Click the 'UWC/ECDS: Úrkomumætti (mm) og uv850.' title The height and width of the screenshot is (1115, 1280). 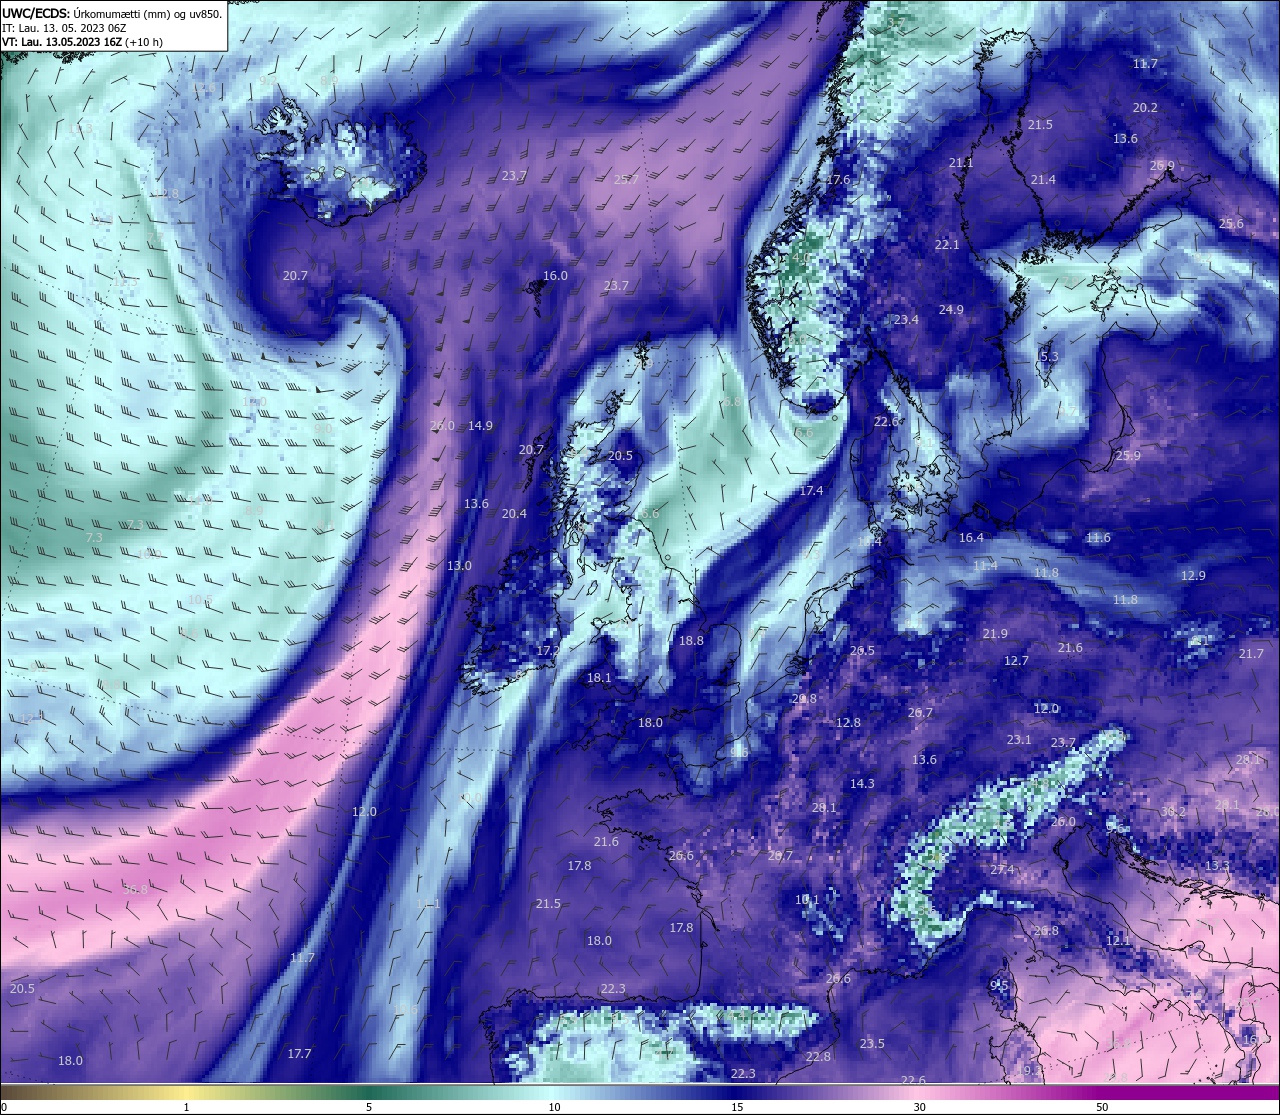tap(112, 14)
